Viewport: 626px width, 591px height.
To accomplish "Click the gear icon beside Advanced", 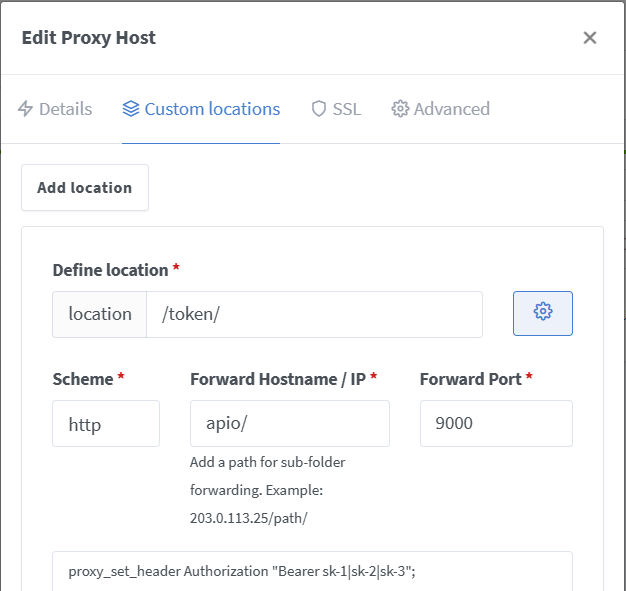I will pyautogui.click(x=400, y=109).
